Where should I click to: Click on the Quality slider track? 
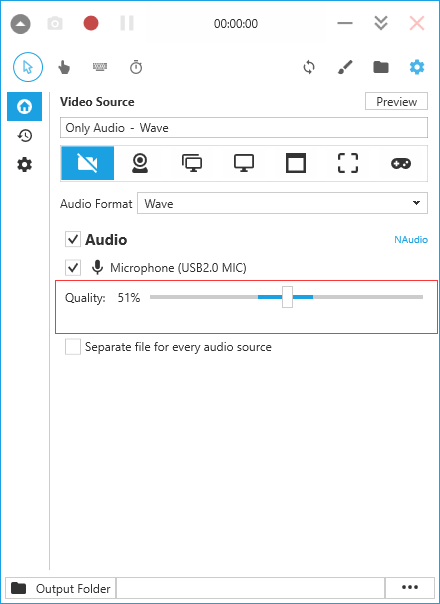click(286, 297)
